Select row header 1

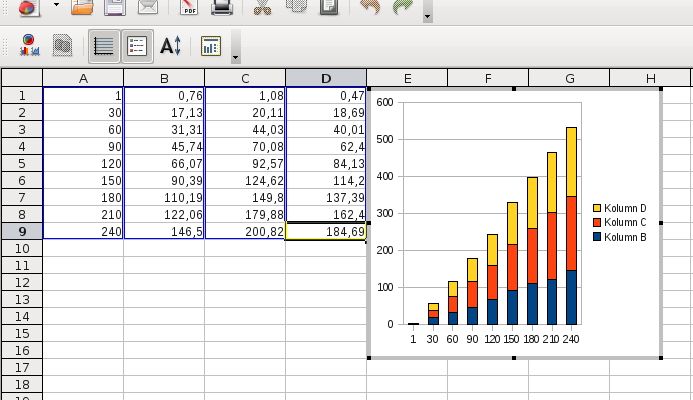tap(22, 95)
